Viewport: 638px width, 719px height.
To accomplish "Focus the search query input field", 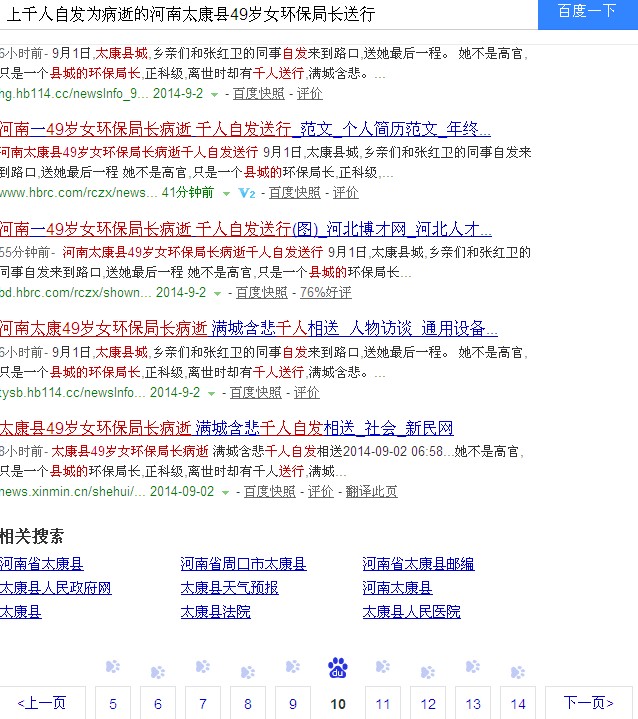I will pyautogui.click(x=269, y=14).
